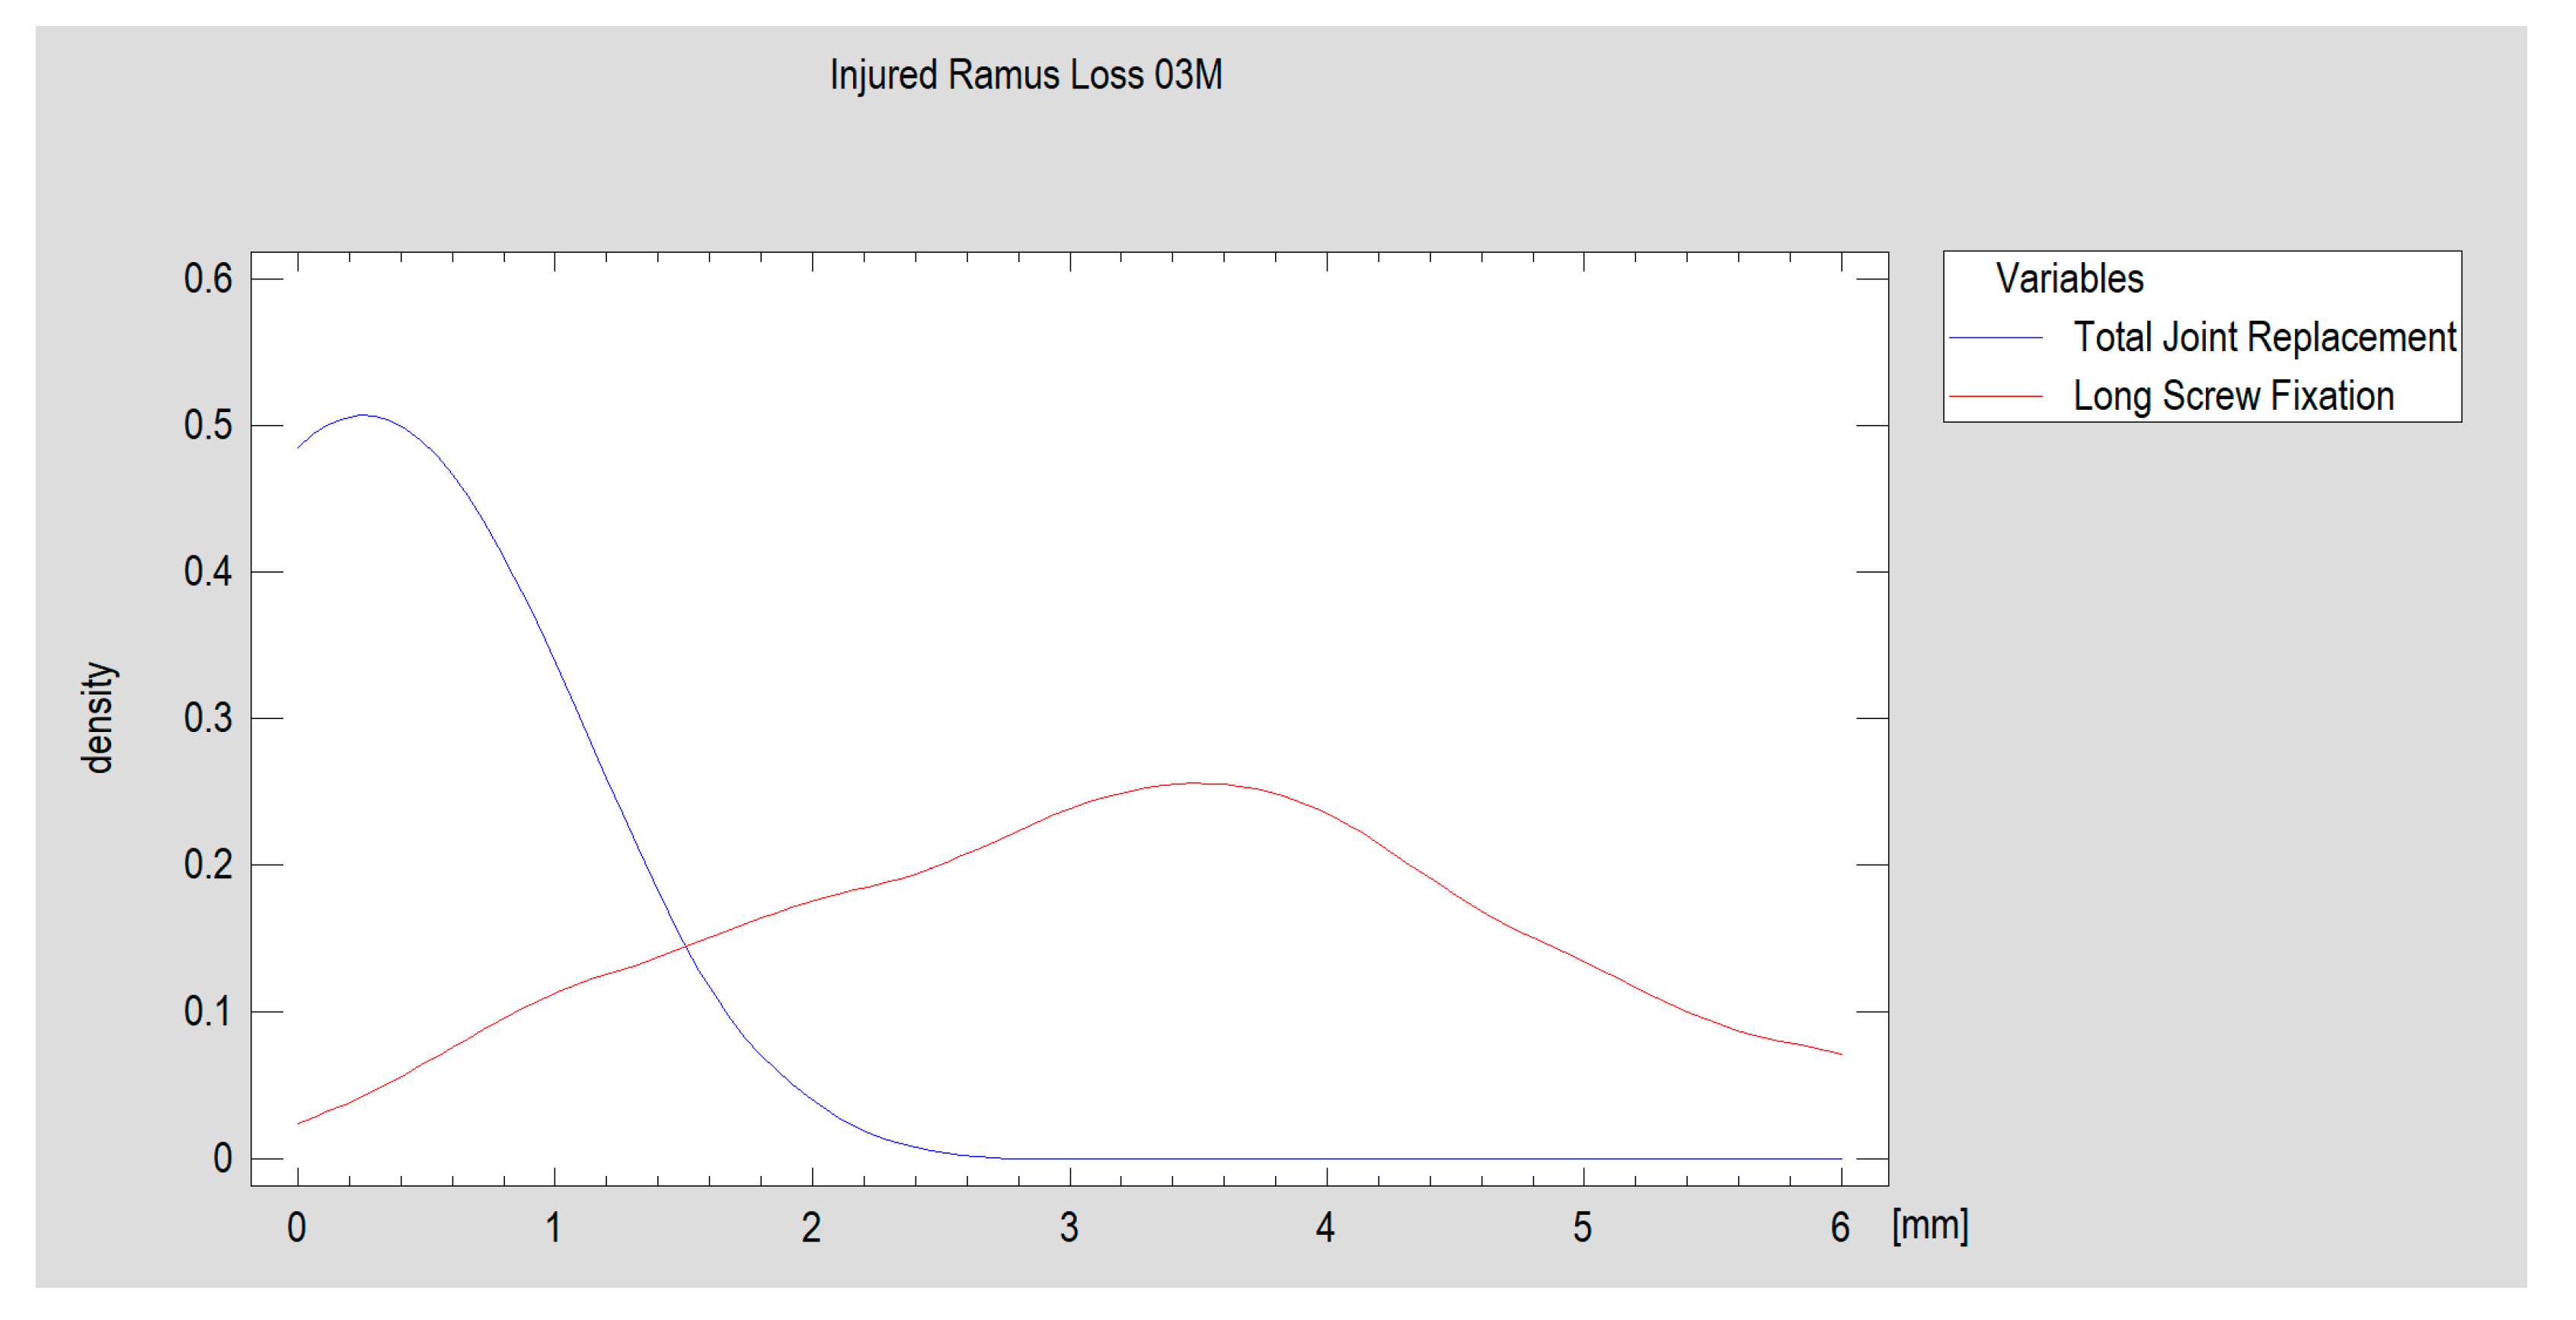Click the 0.3 tick label on y-axis

pos(208,718)
